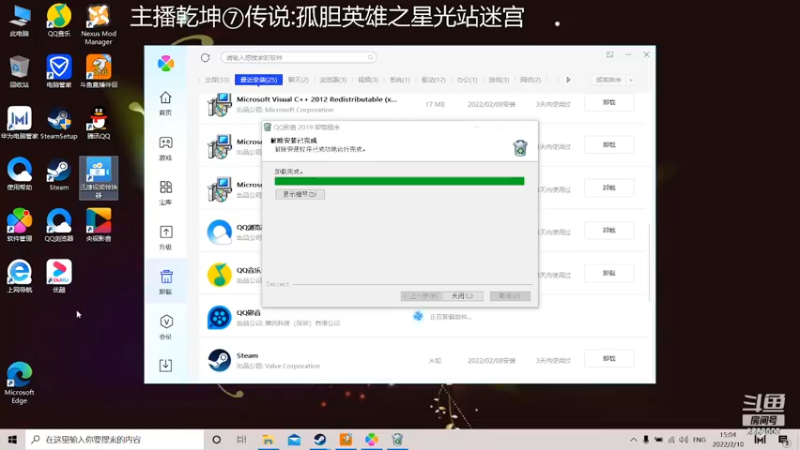Image resolution: width=800 pixels, height=450 pixels.
Task: Open Microsoft Edge desktop shortcut
Action: [19, 383]
